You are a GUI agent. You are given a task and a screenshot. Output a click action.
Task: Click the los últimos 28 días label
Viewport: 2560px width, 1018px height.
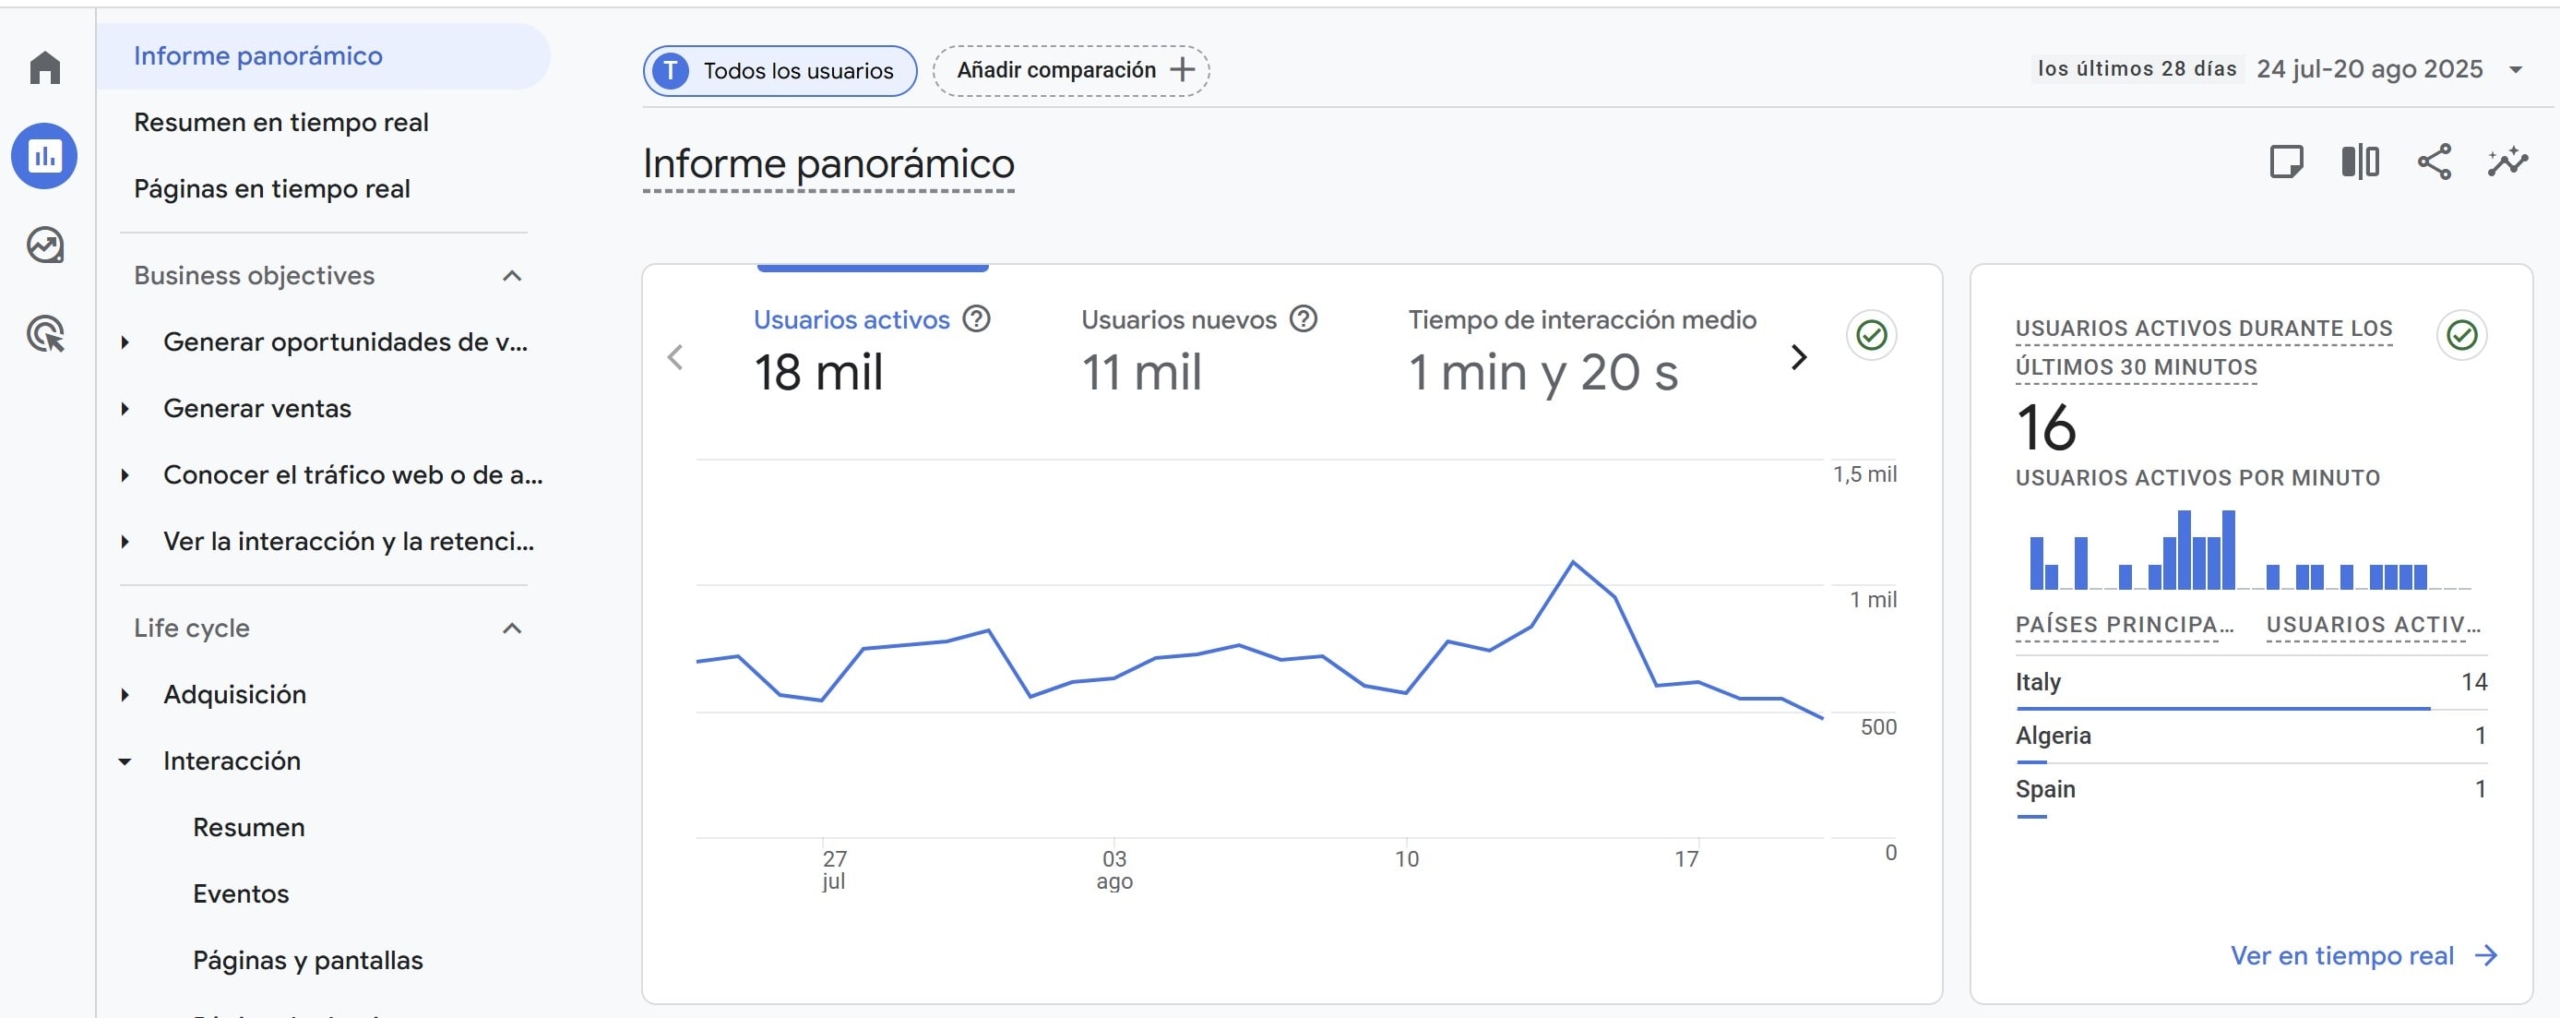point(2137,69)
